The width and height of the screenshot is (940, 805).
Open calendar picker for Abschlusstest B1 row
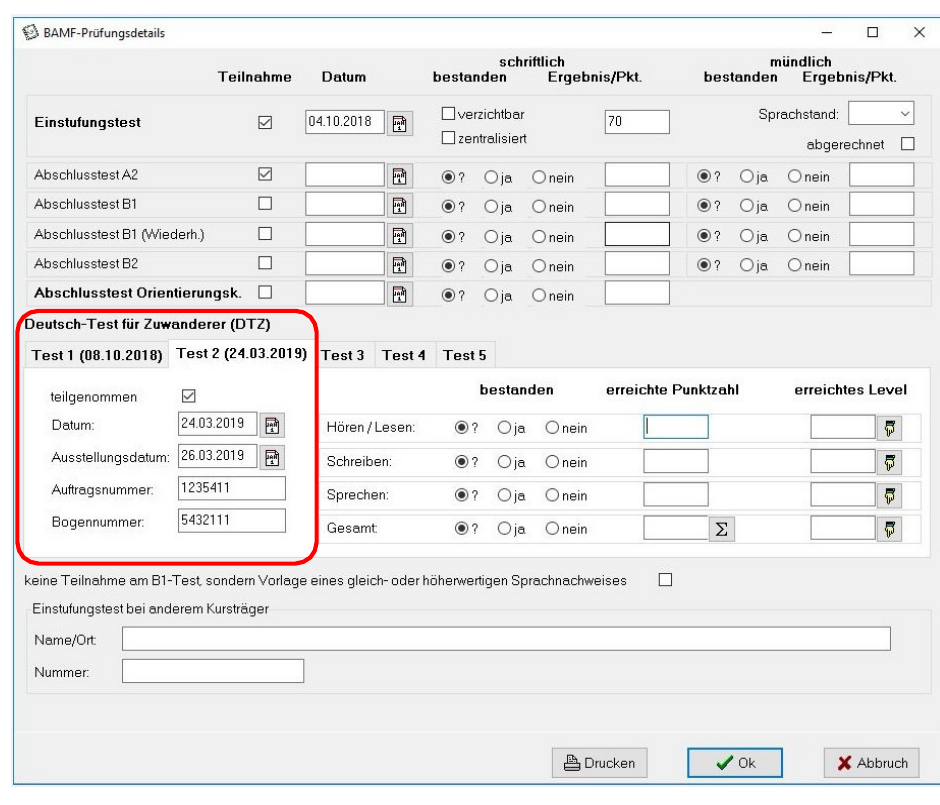399,206
